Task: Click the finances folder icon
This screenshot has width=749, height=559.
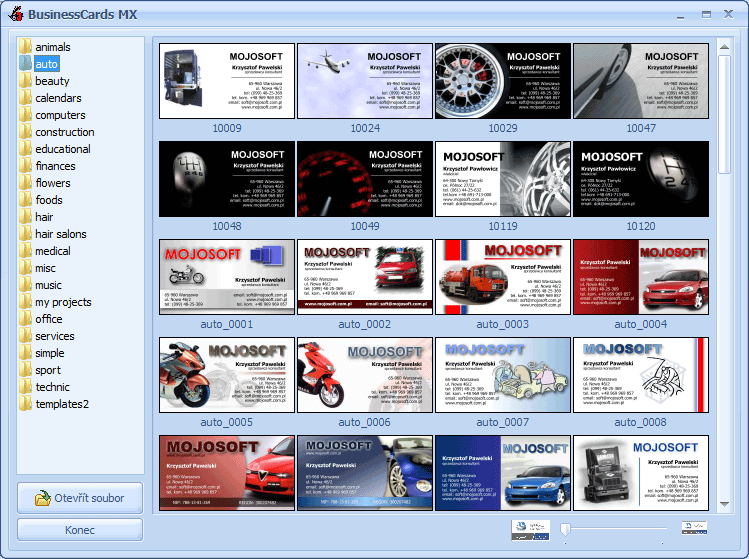Action: [x=25, y=165]
